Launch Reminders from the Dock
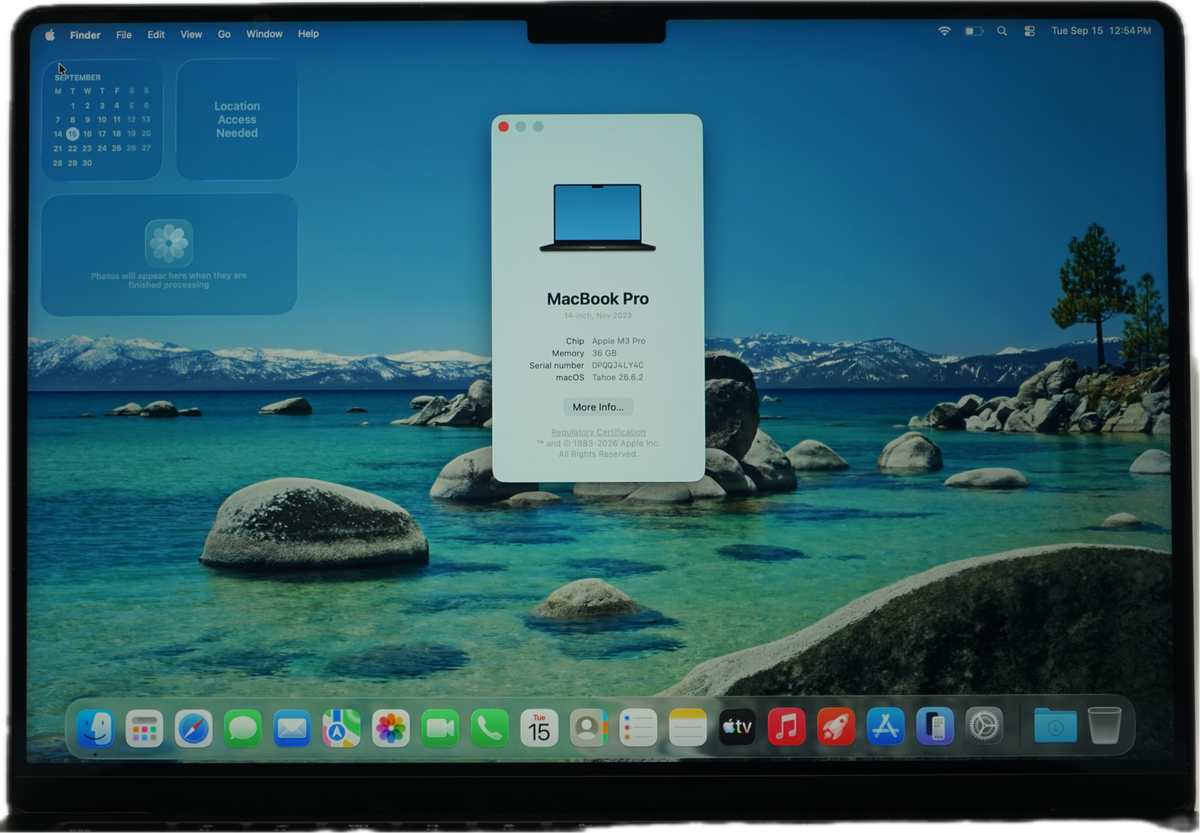 (x=638, y=728)
